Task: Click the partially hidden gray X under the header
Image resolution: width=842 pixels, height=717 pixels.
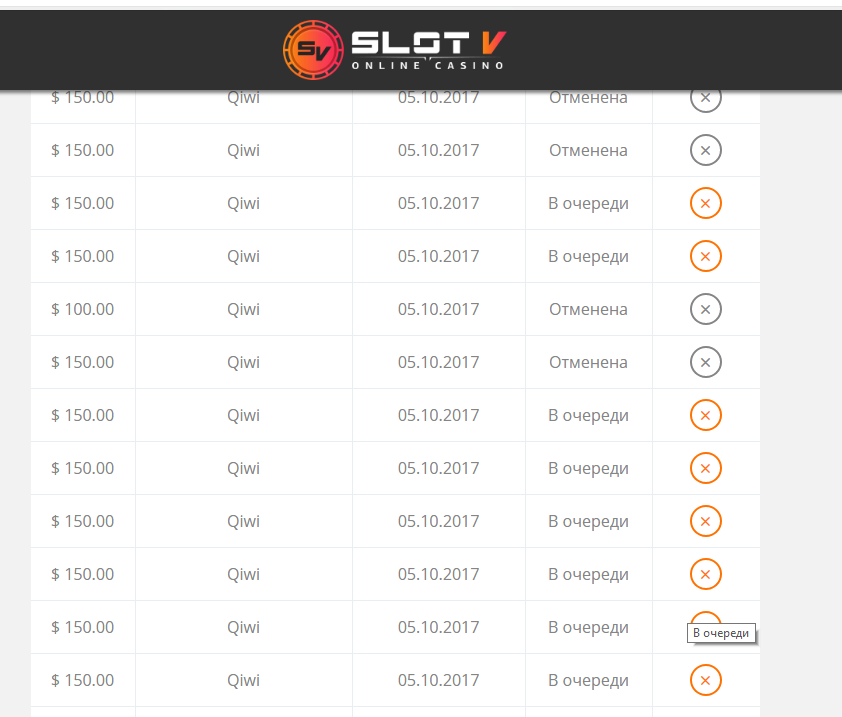Action: click(705, 99)
